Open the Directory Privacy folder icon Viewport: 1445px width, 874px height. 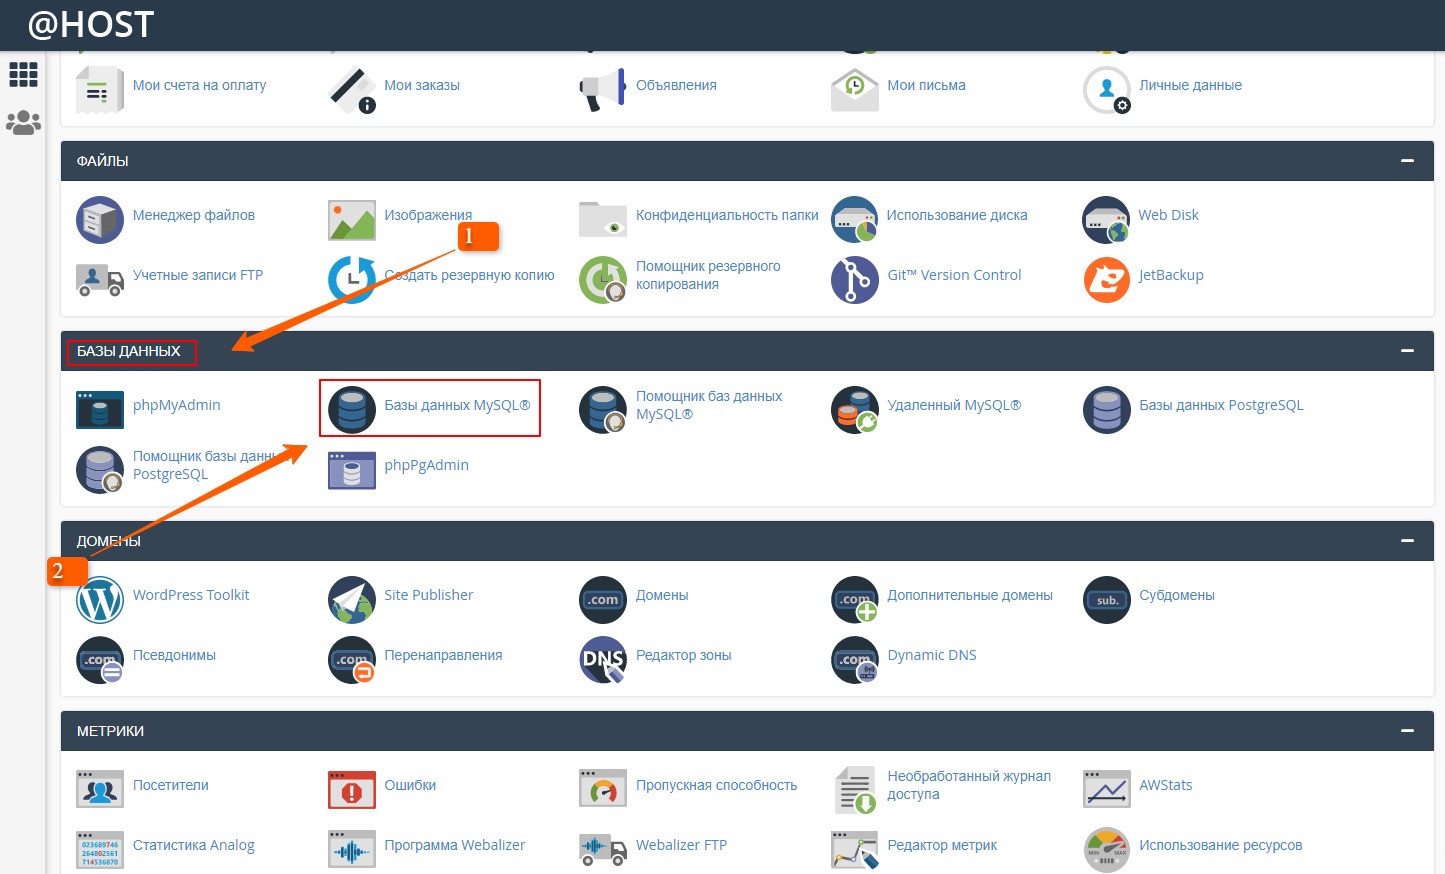click(603, 219)
